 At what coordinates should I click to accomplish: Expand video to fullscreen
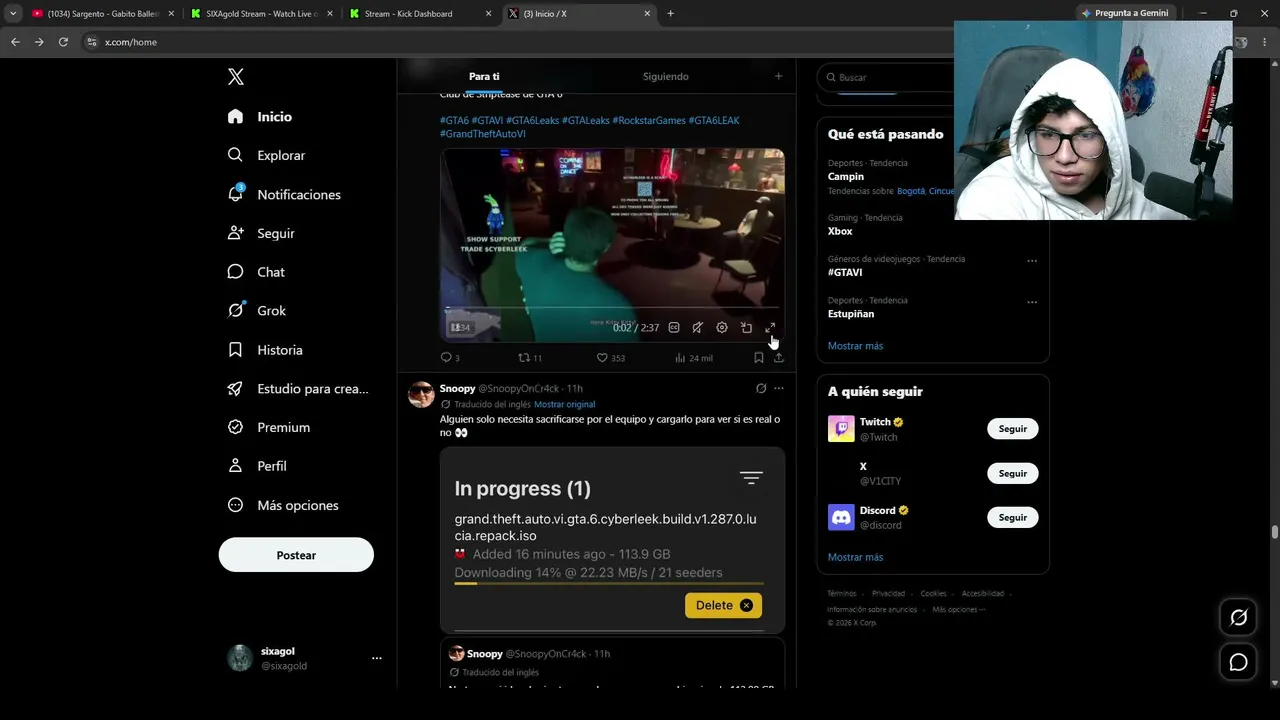coord(770,328)
